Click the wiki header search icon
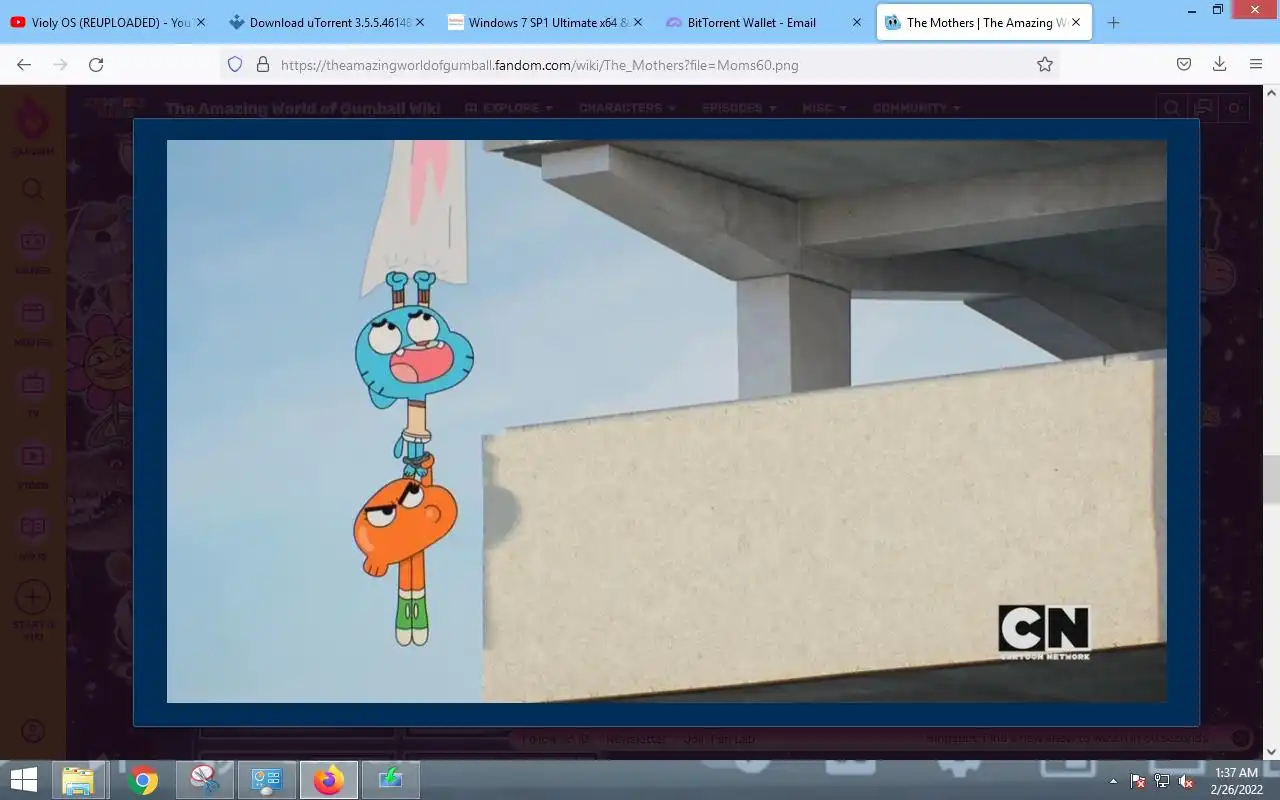 click(x=1170, y=108)
